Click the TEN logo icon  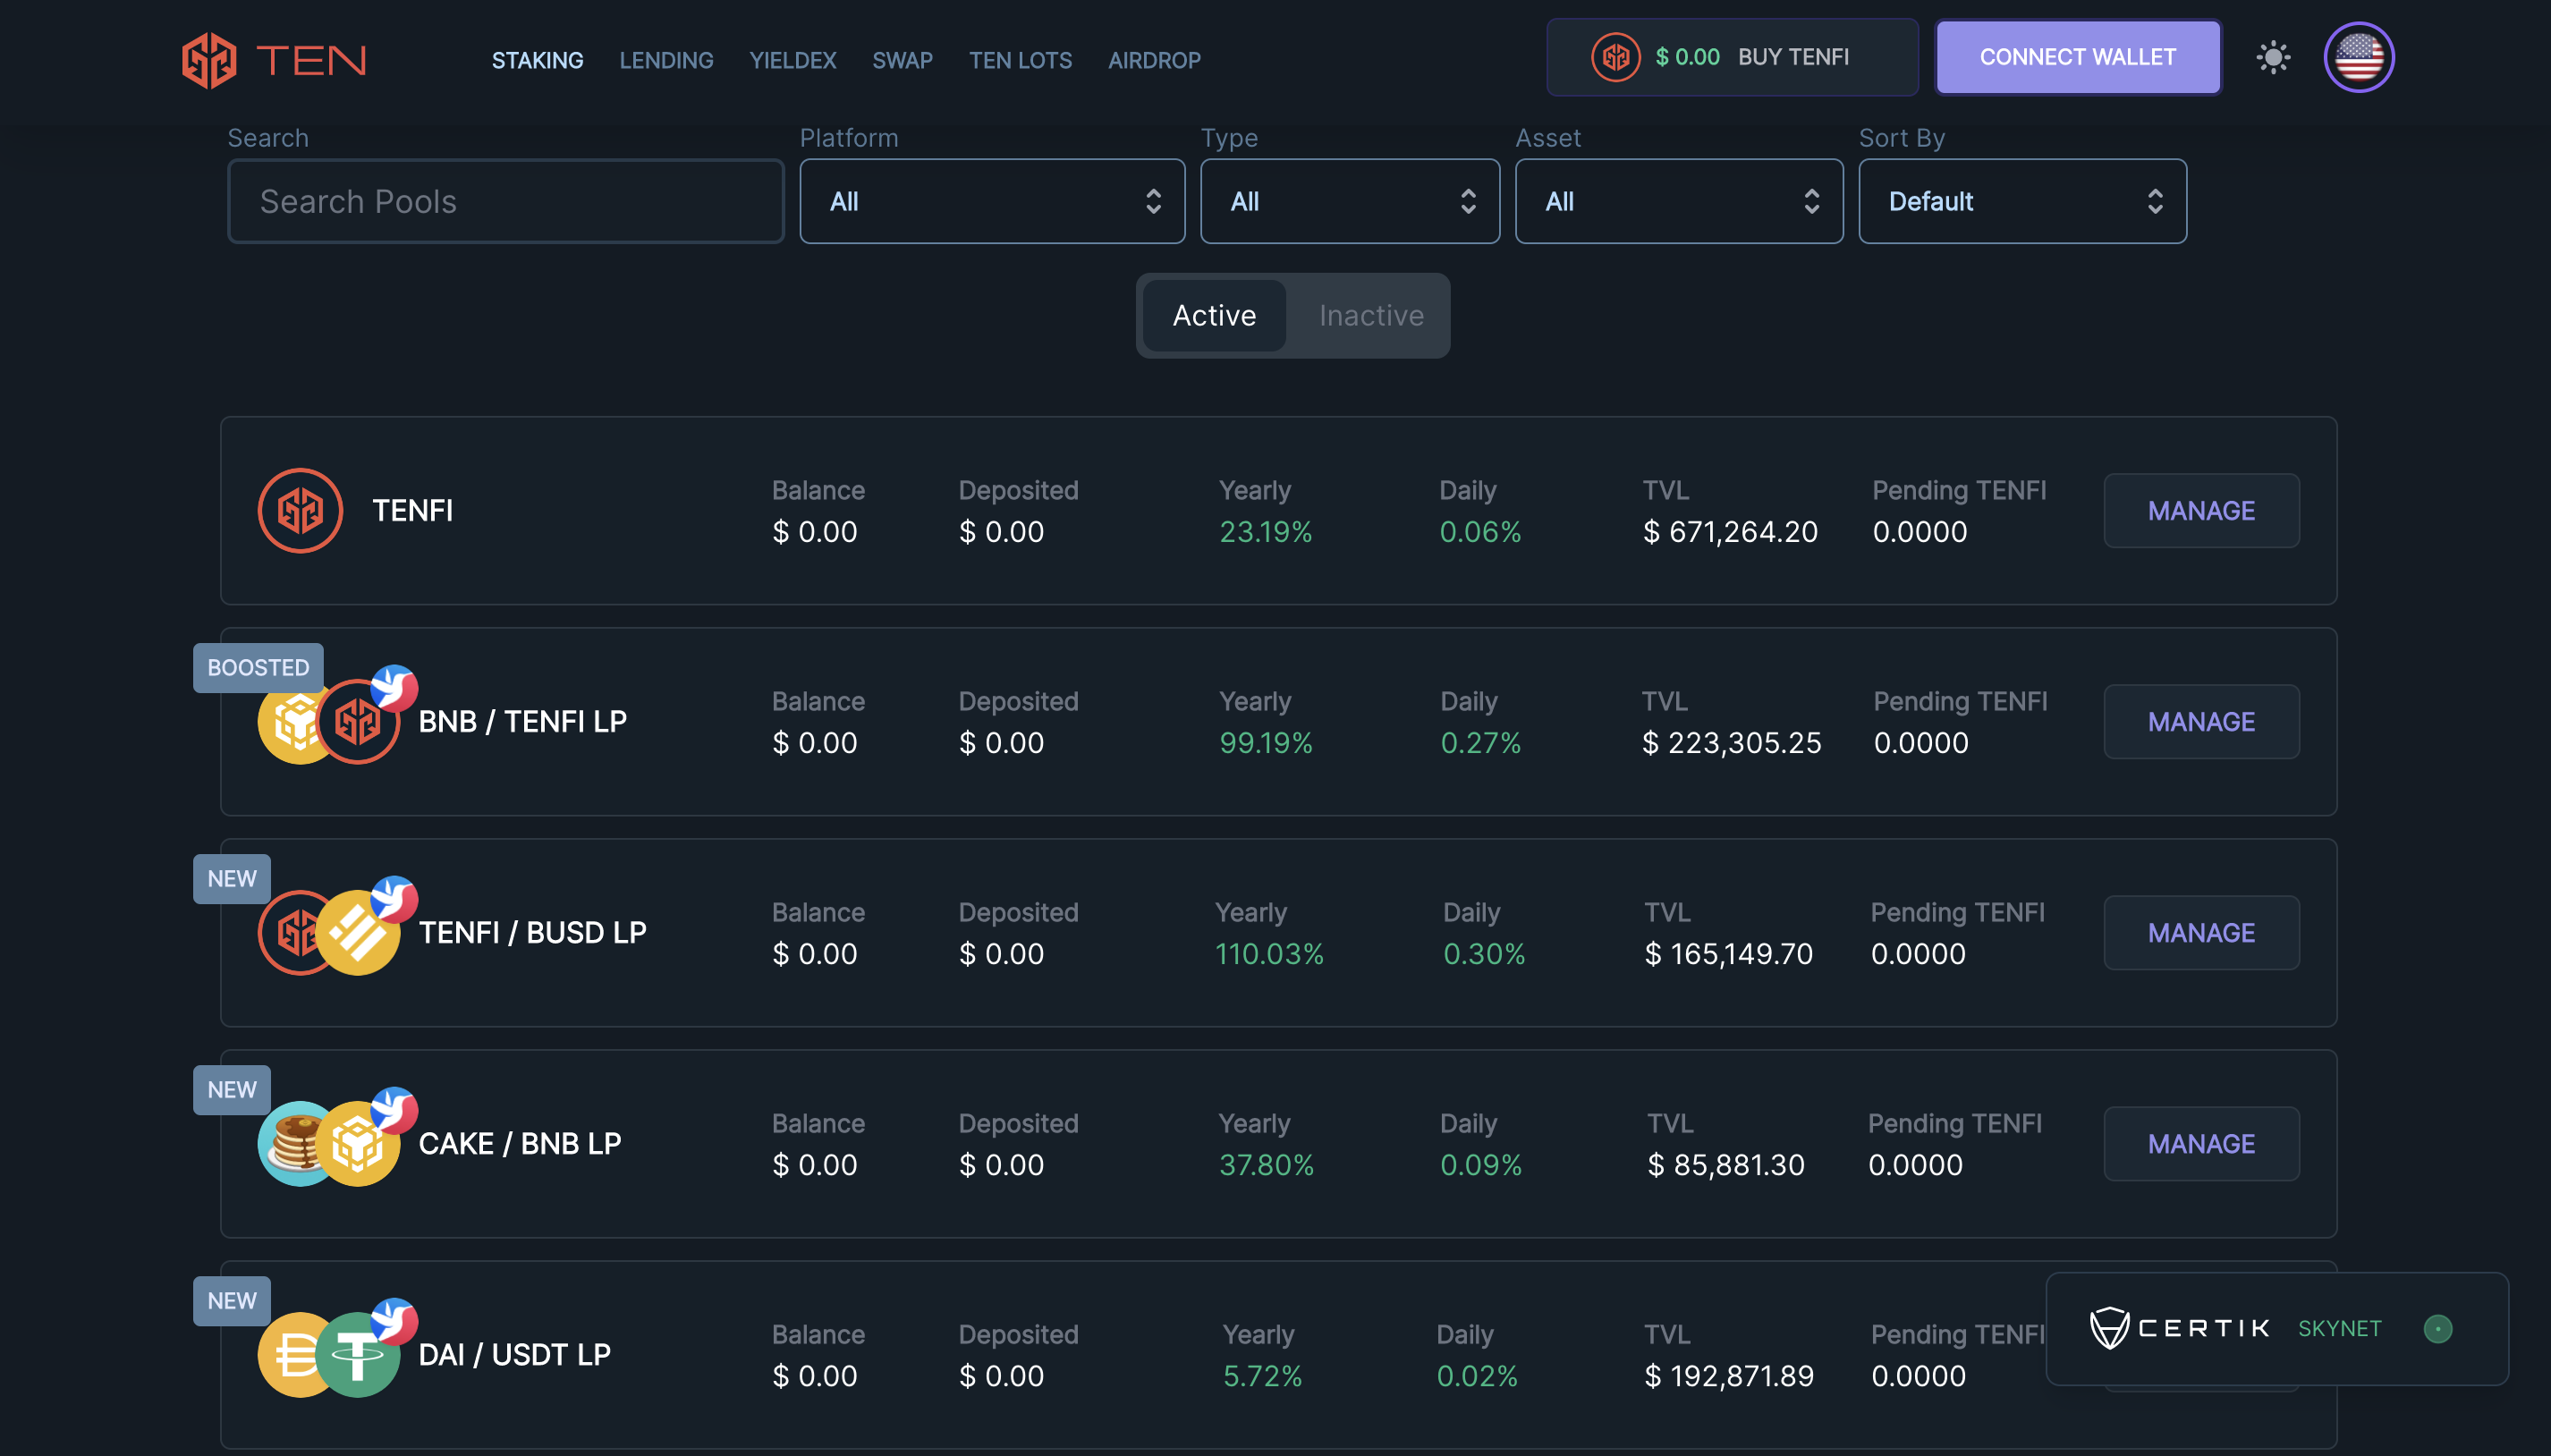click(x=209, y=60)
